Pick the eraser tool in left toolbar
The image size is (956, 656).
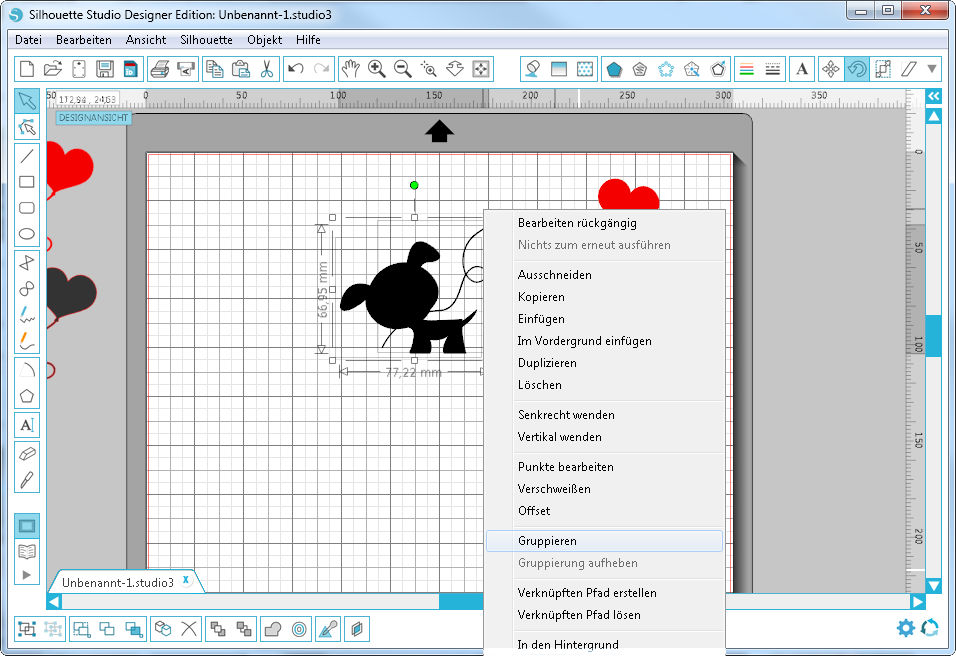tap(27, 452)
